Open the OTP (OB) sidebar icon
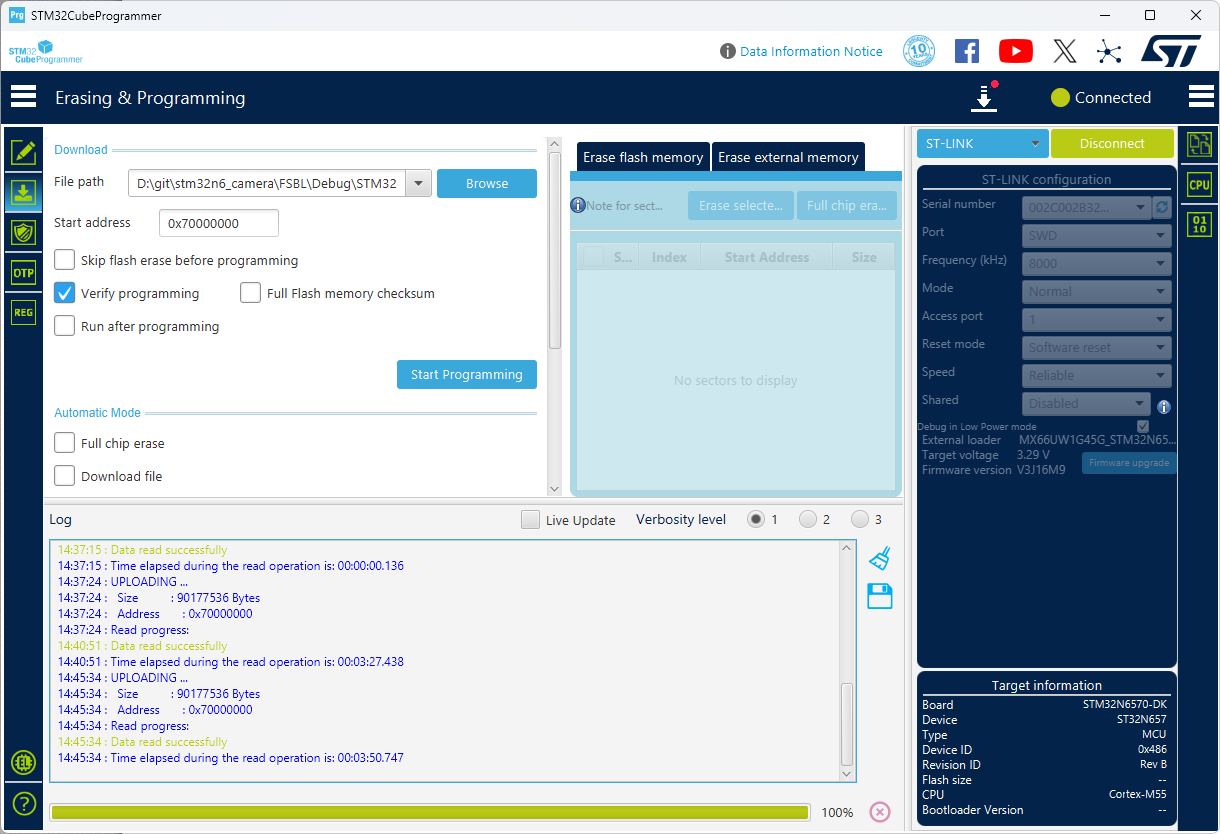 [23, 272]
